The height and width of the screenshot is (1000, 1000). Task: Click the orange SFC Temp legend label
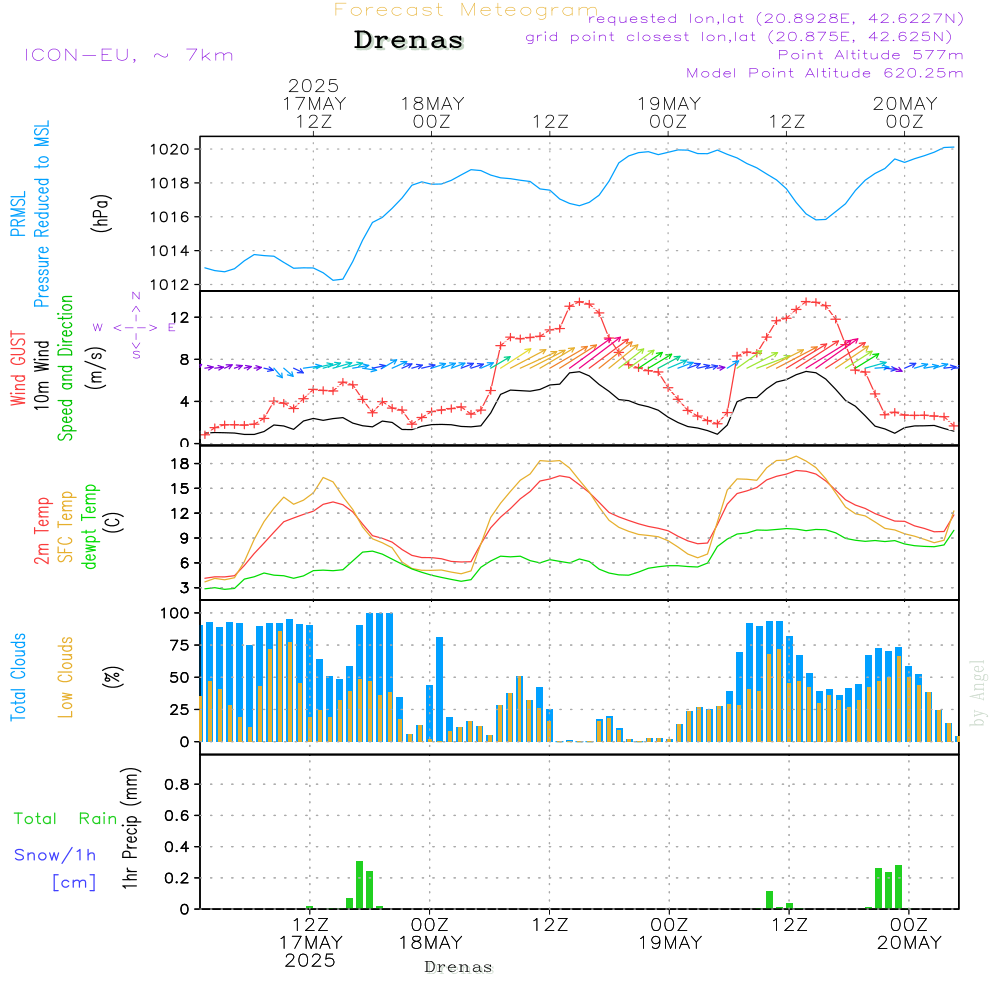click(67, 526)
